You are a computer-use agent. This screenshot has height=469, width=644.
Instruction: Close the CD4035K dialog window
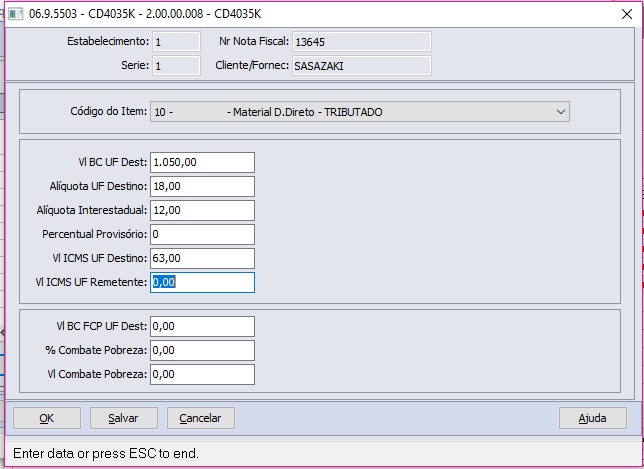[x=622, y=13]
